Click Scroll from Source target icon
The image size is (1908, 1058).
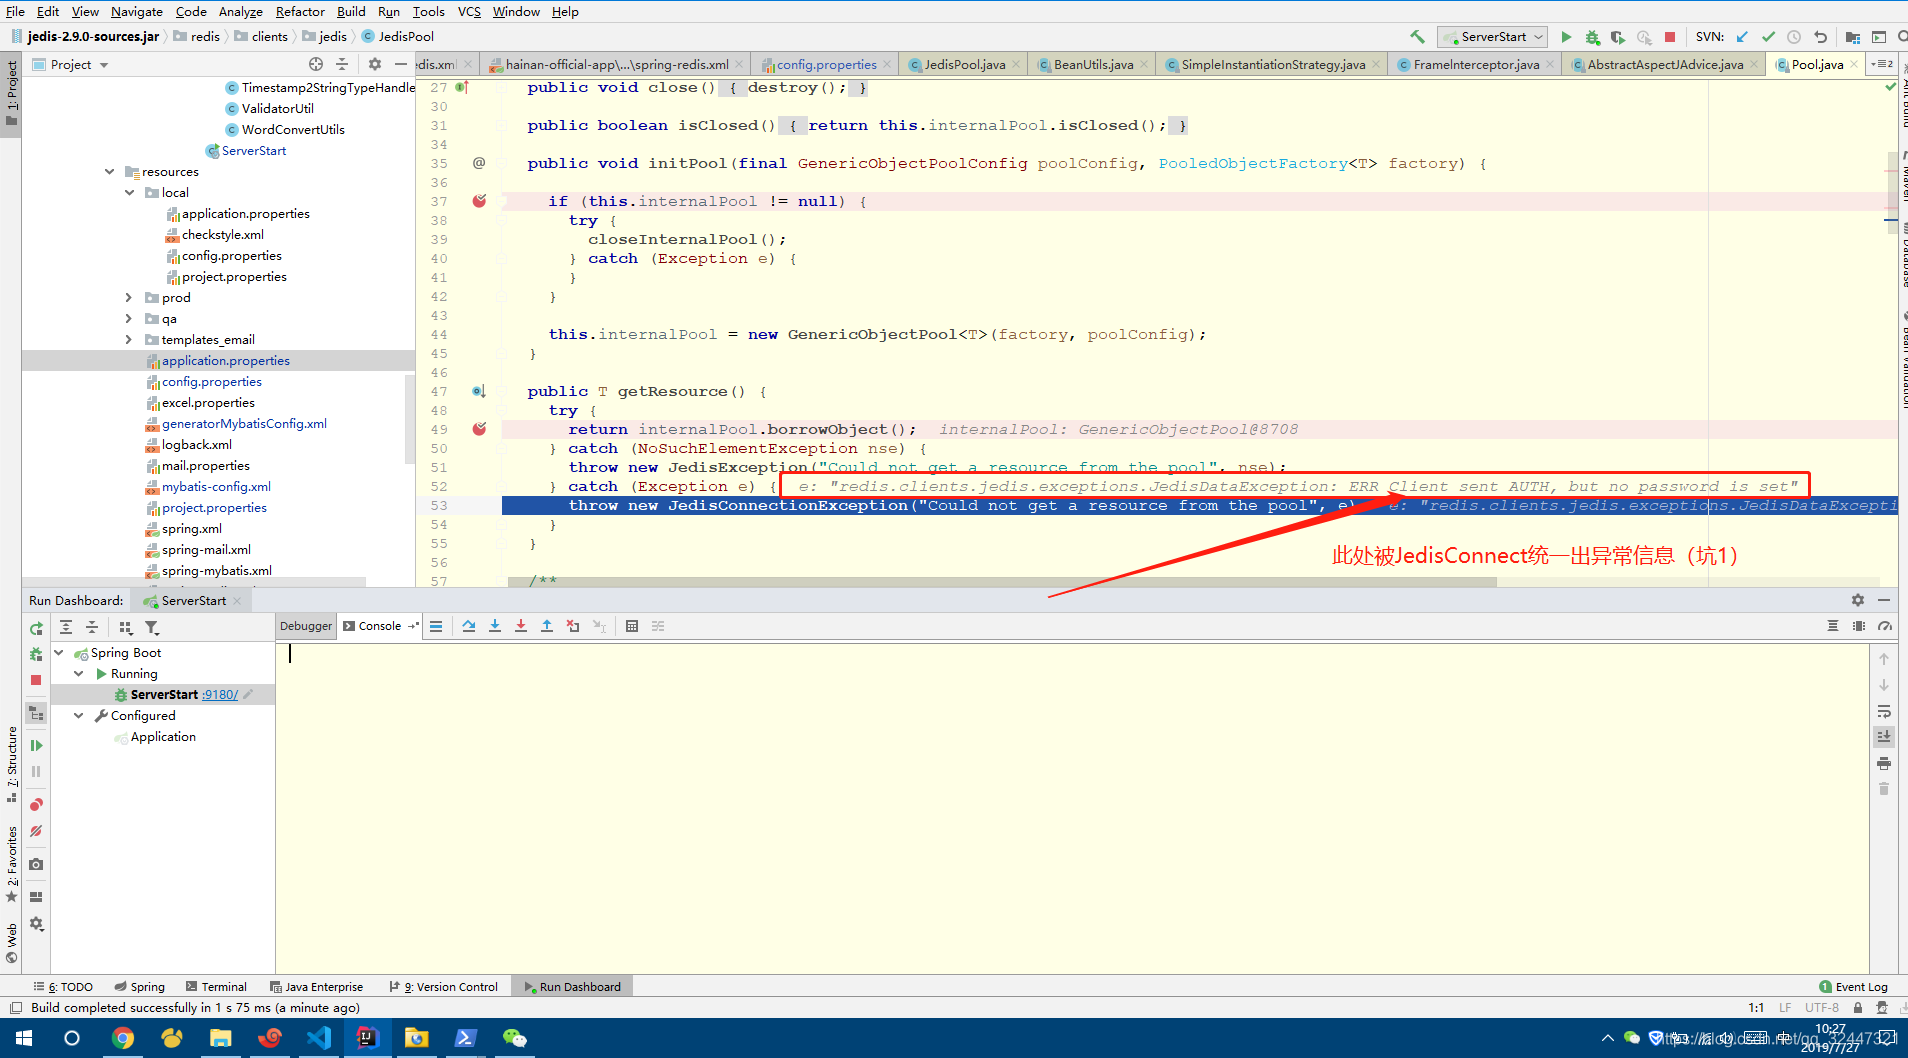316,64
